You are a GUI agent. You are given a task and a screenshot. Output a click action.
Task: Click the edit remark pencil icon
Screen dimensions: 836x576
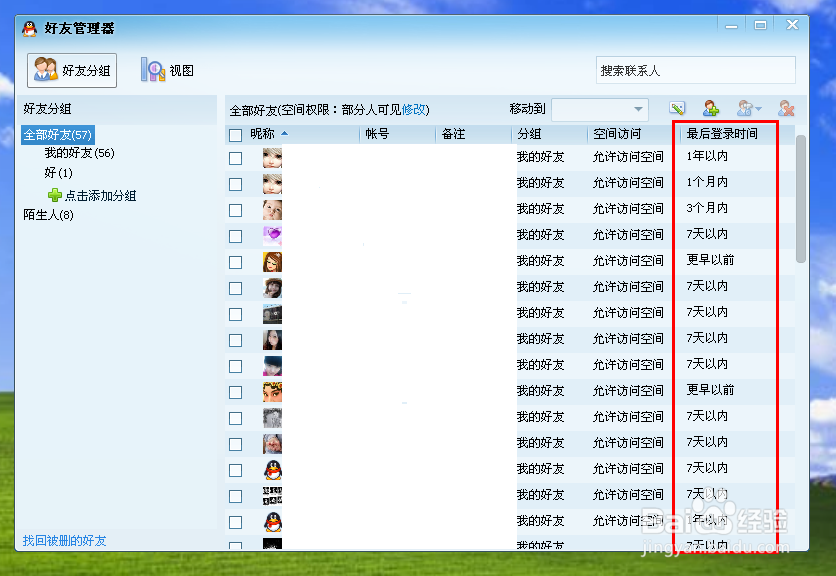point(677,108)
